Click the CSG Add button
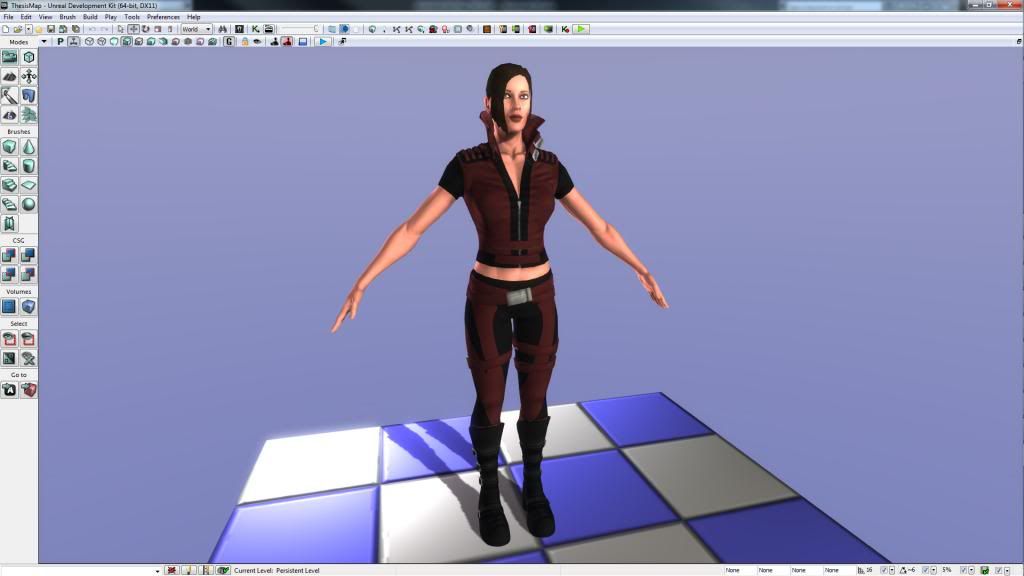This screenshot has height=576, width=1024. pyautogui.click(x=10, y=256)
